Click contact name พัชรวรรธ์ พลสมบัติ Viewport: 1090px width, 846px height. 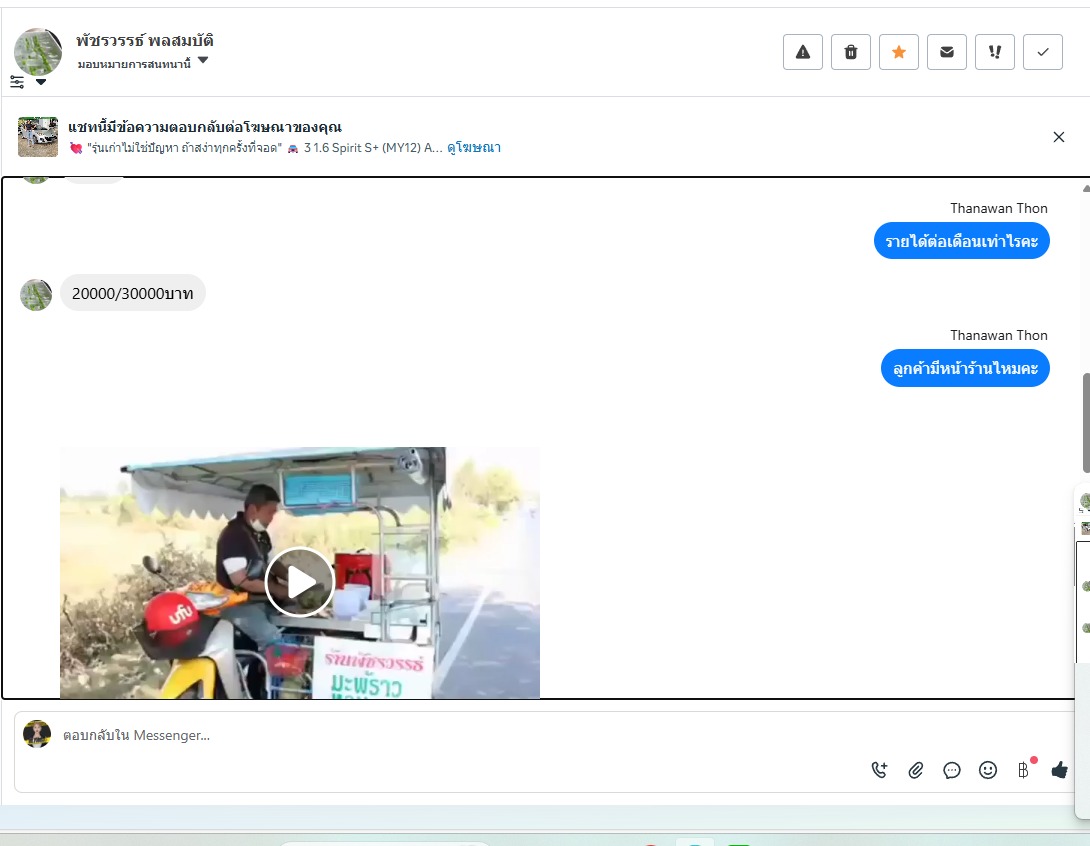(x=145, y=40)
